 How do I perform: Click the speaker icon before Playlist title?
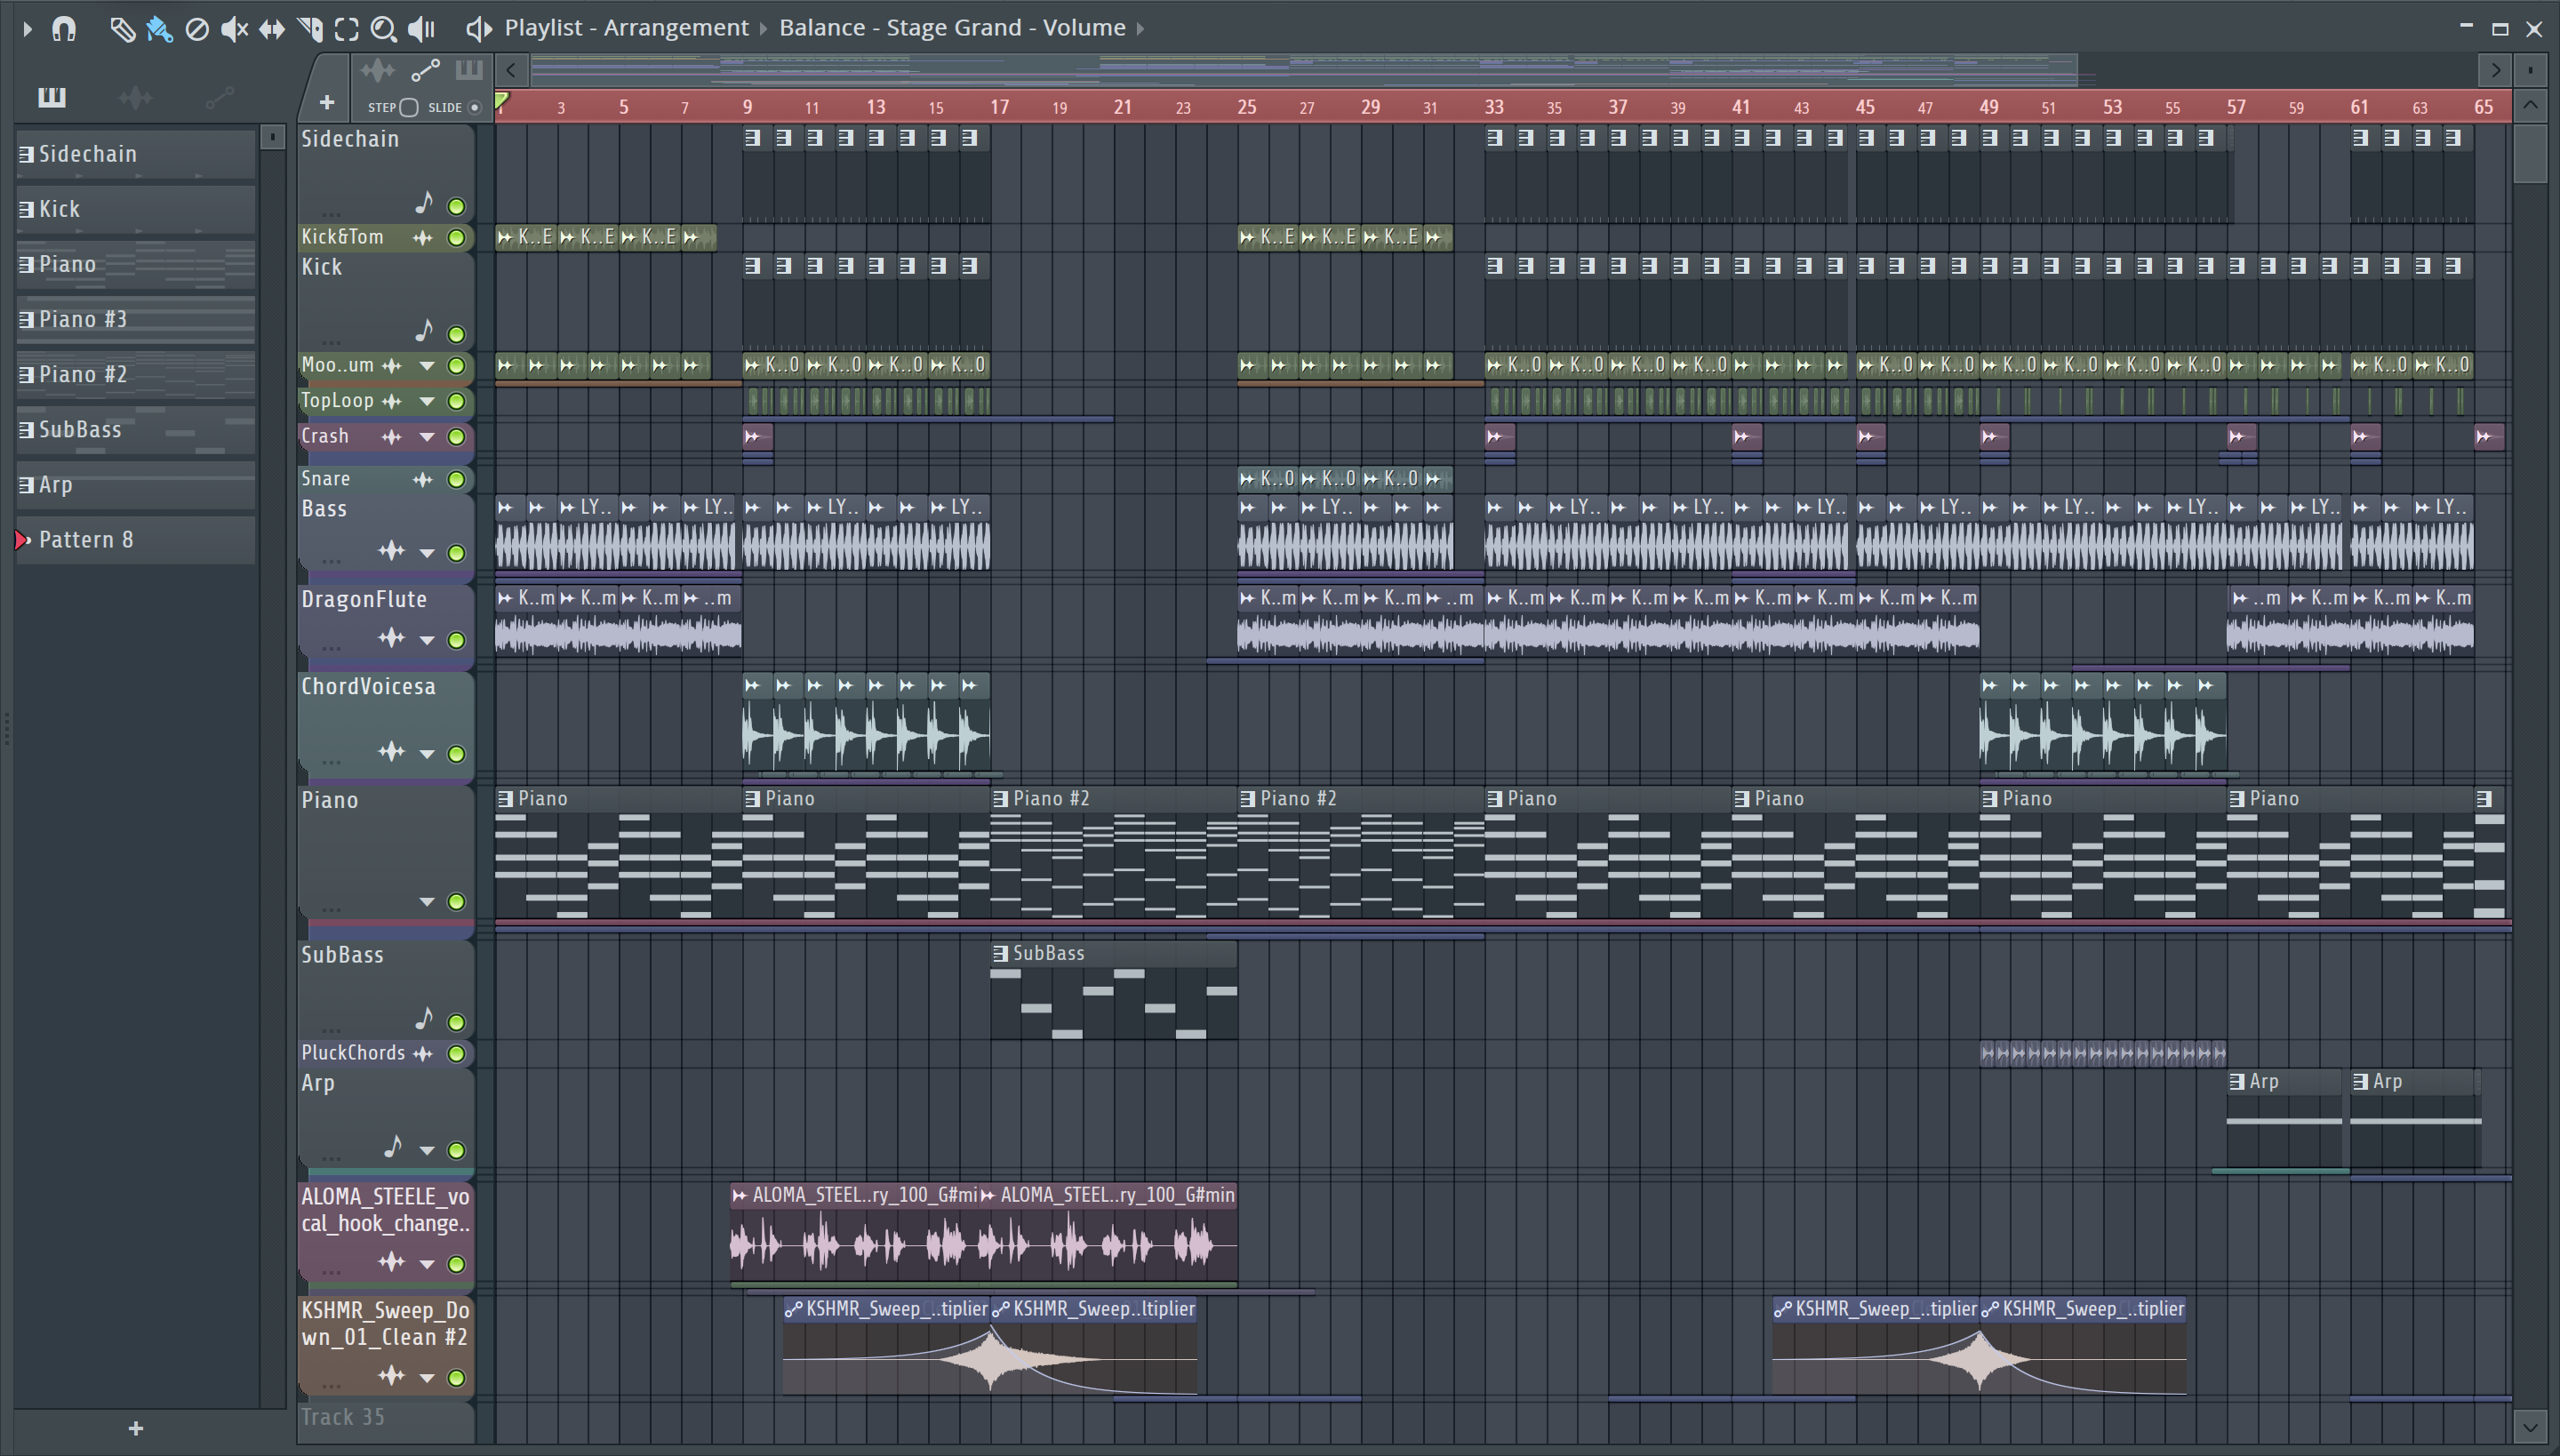(x=478, y=29)
